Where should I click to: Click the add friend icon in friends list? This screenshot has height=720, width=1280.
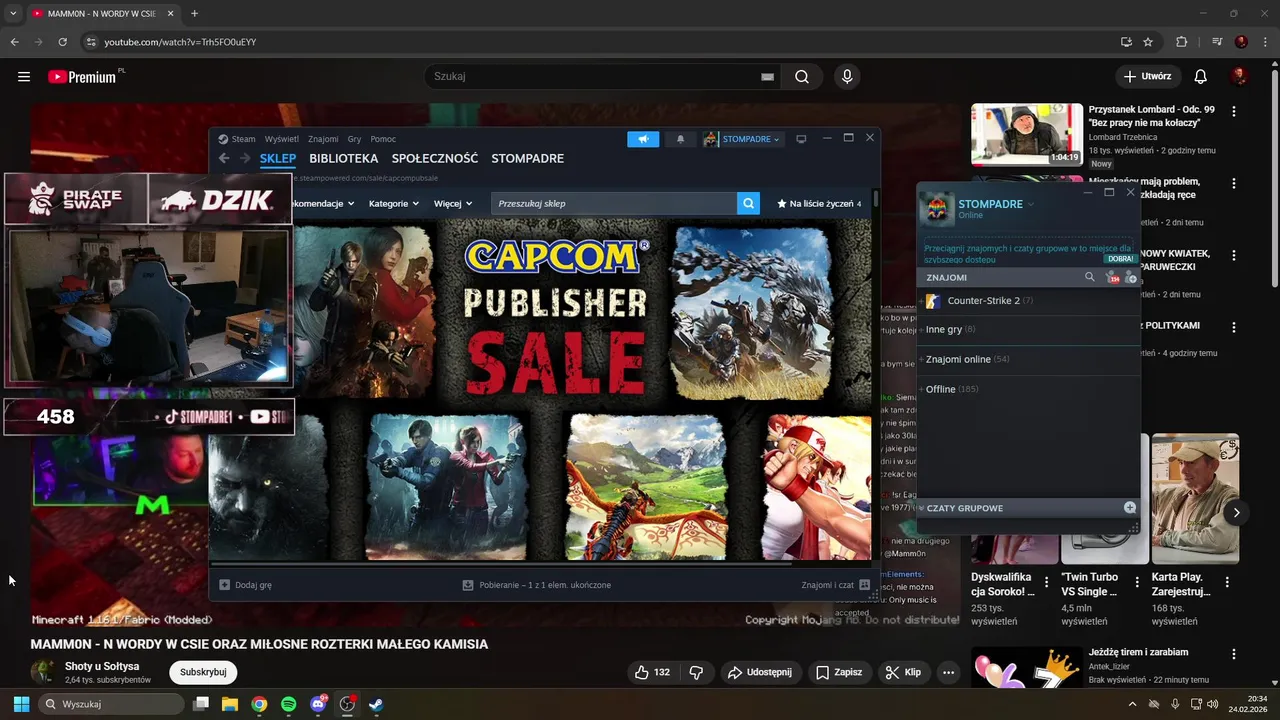click(x=1131, y=277)
